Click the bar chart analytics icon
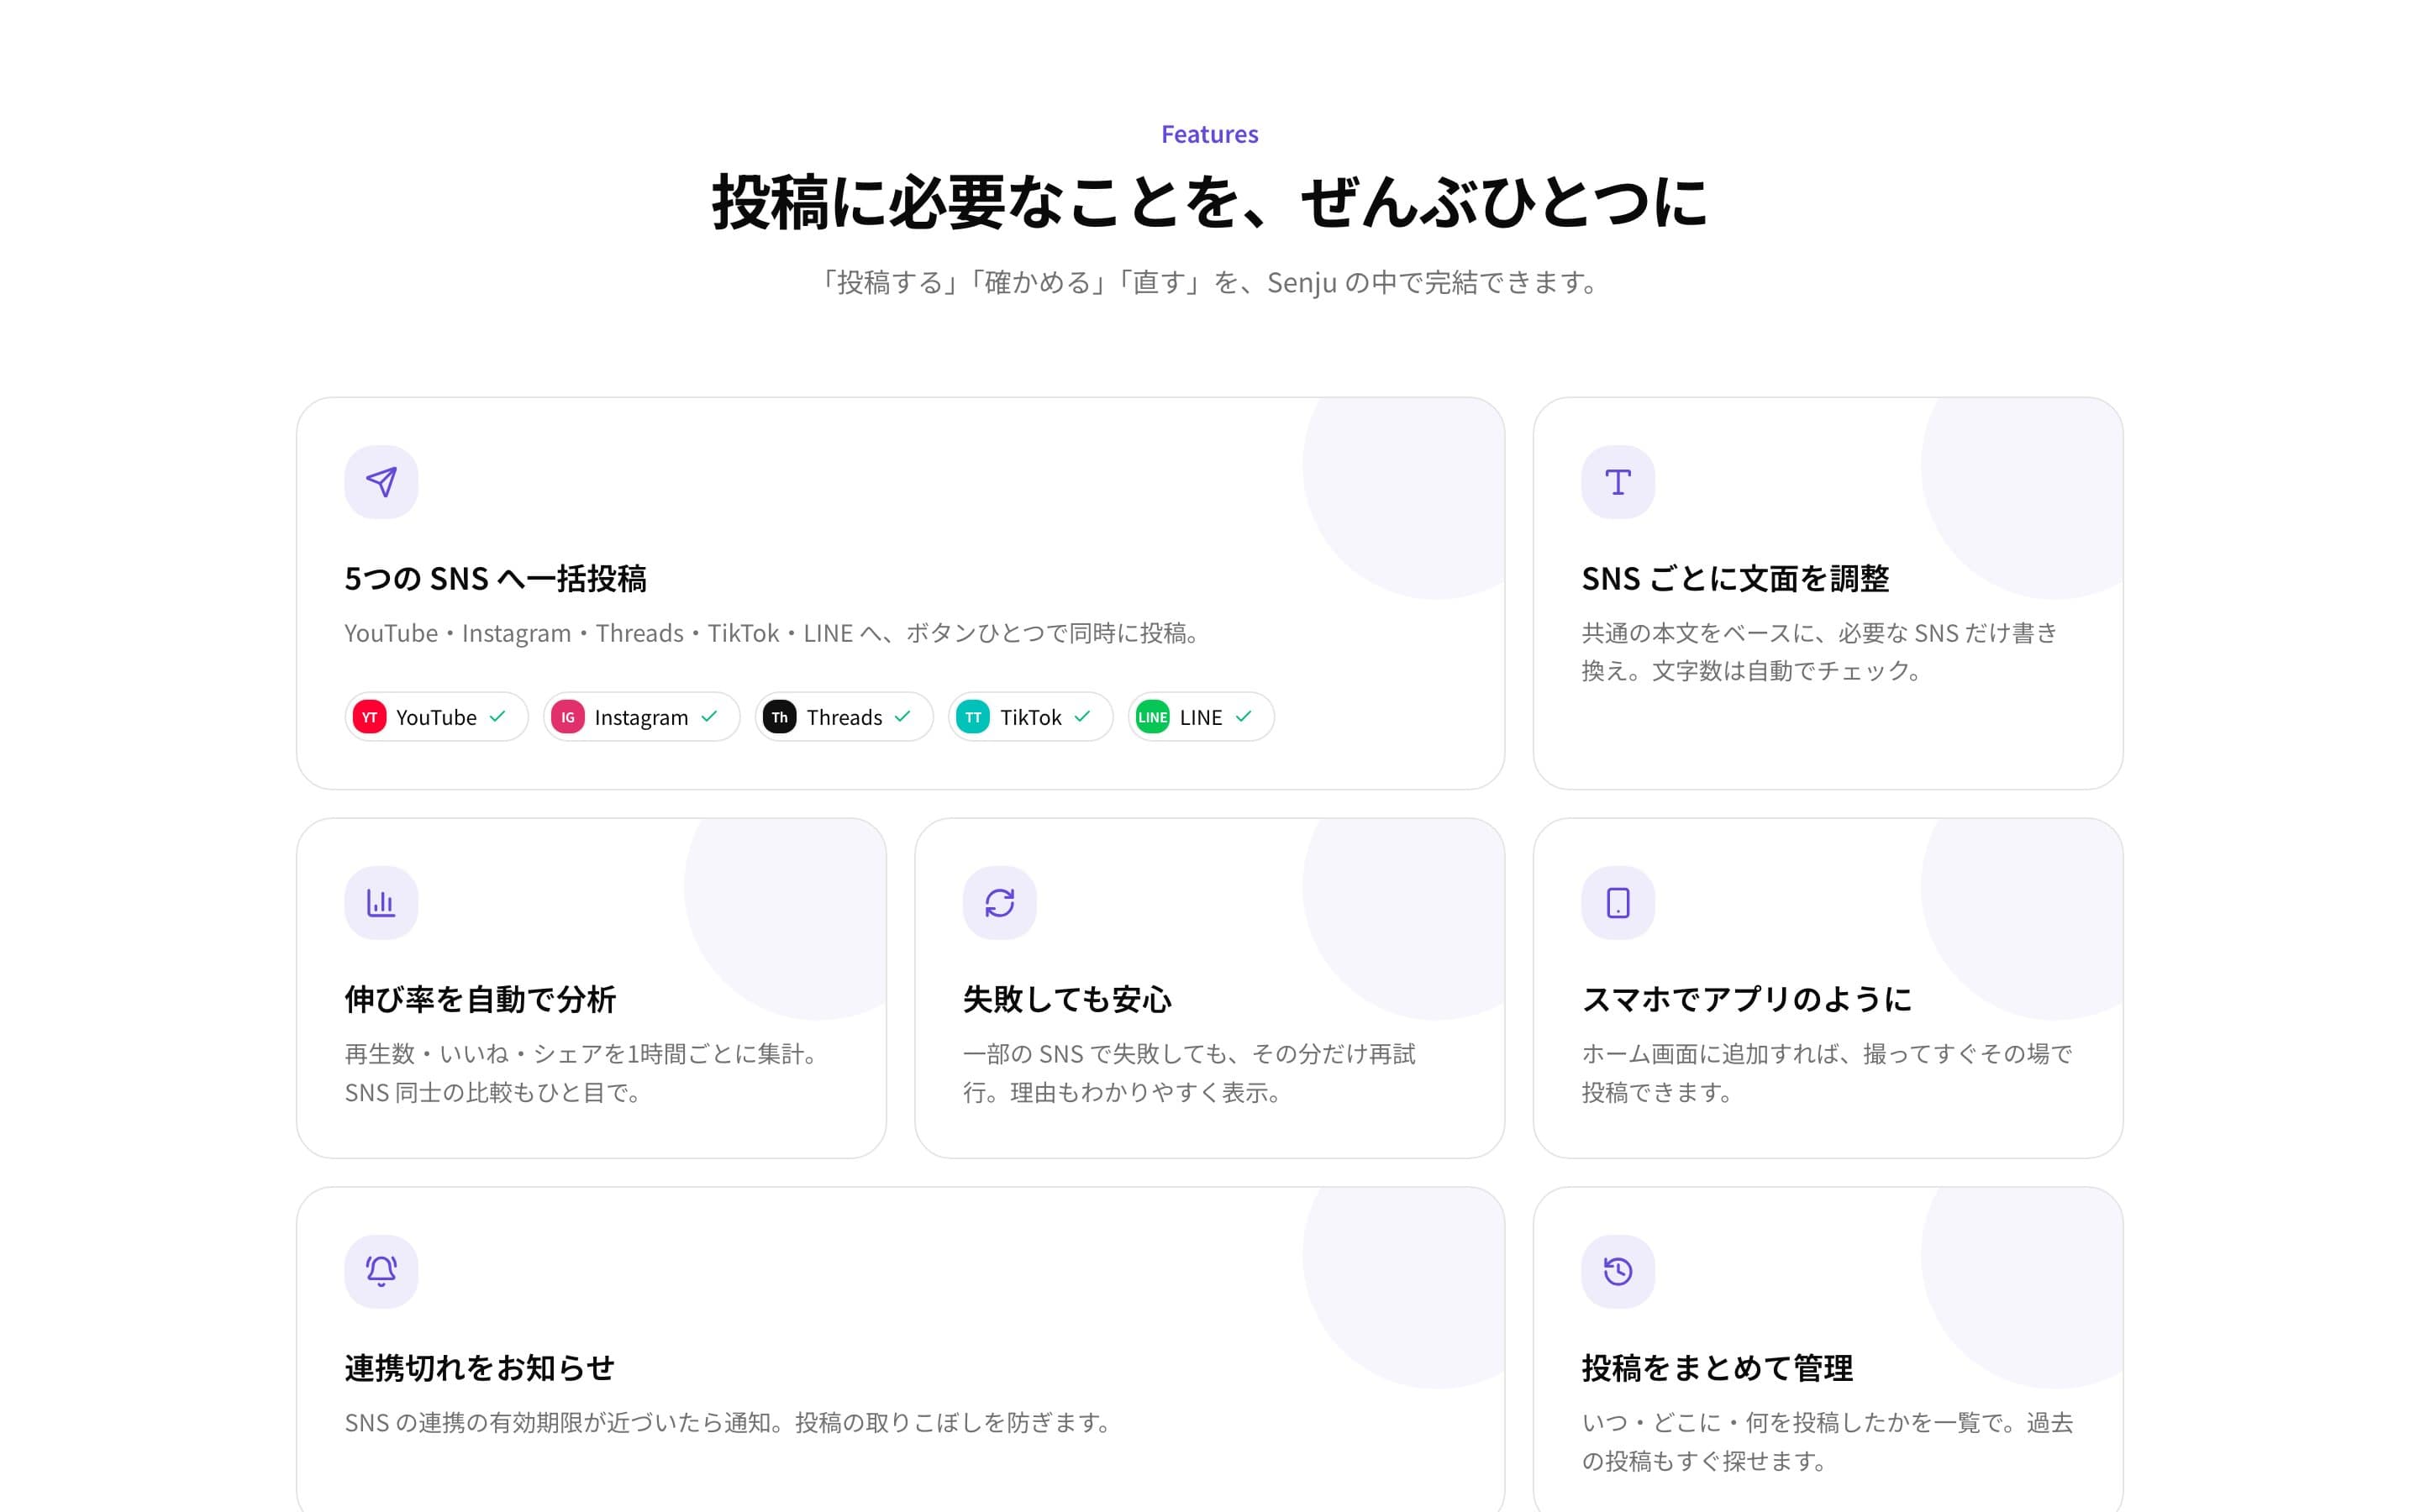This screenshot has width=2420, height=1512. point(381,903)
